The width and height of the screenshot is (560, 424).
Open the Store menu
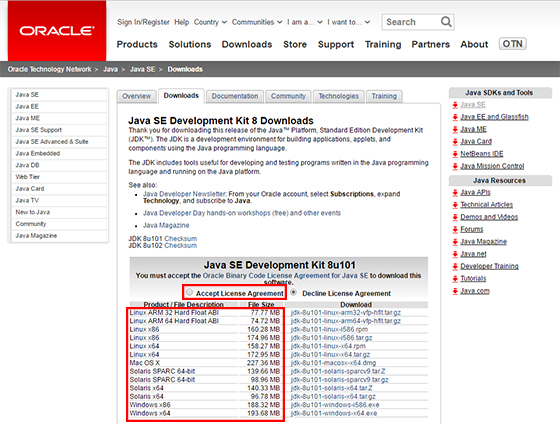coord(295,44)
